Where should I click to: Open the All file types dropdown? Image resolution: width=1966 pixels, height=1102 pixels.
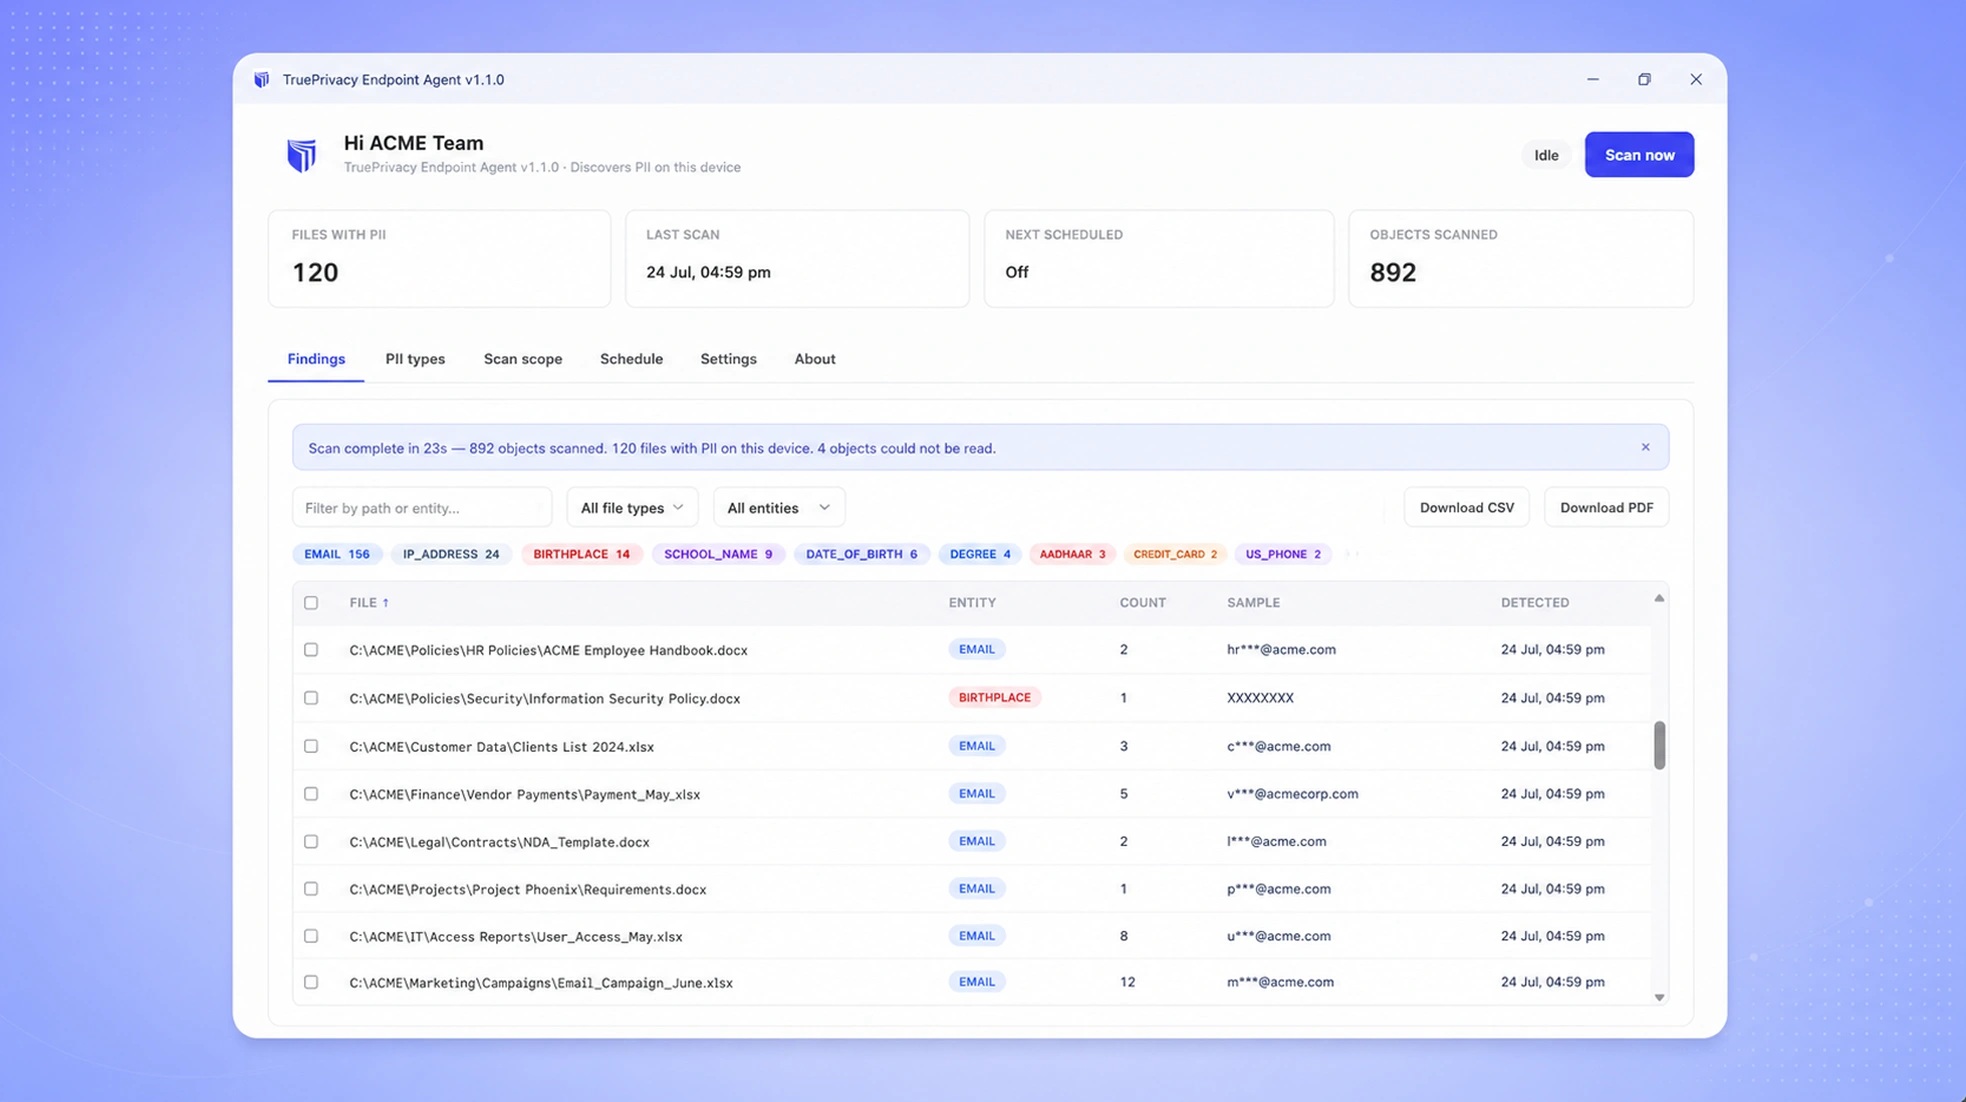point(632,507)
